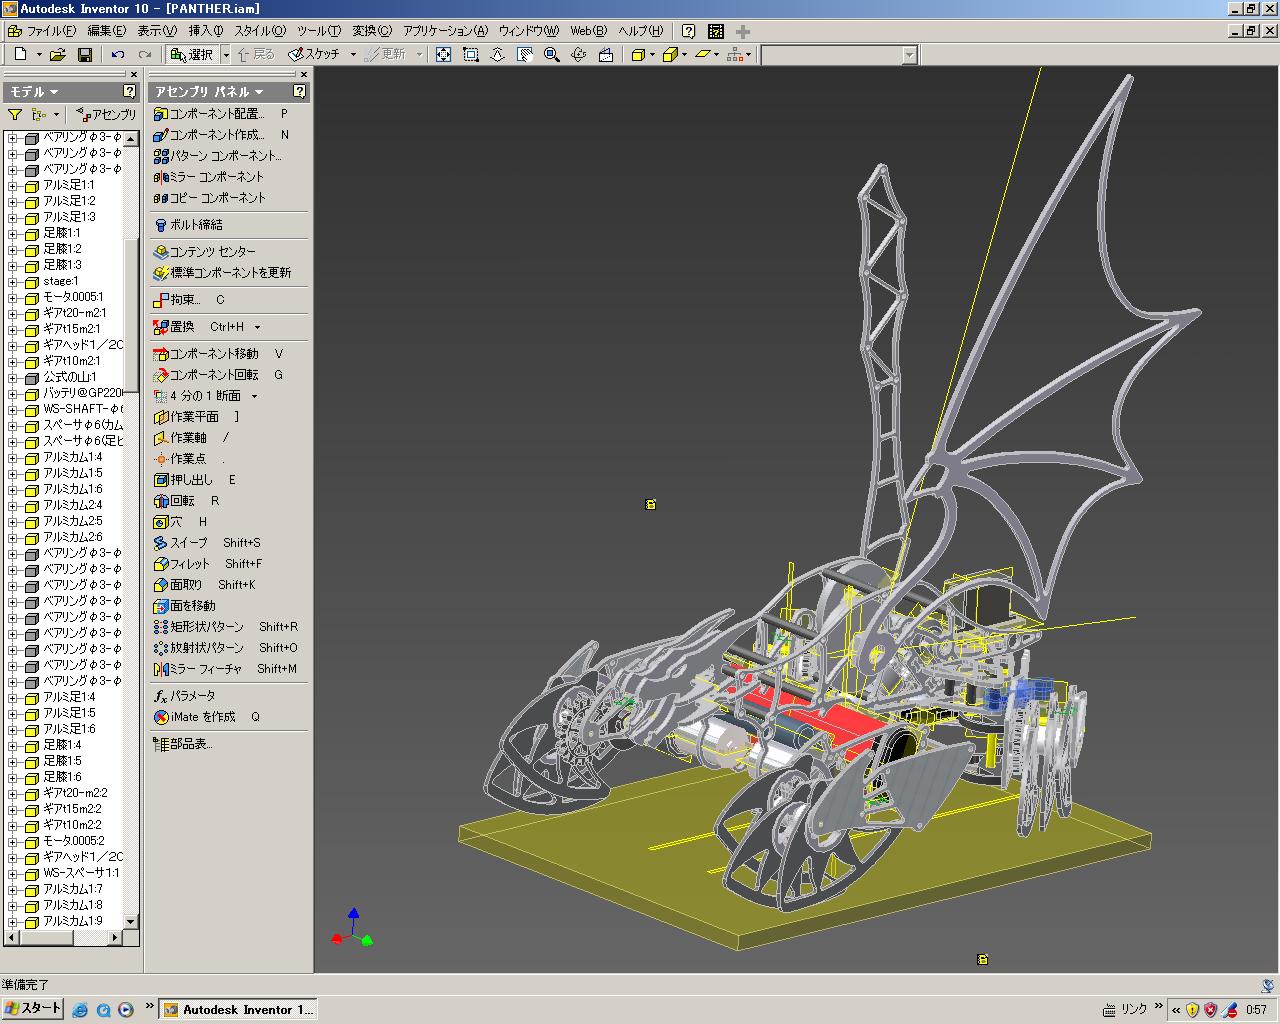Click the Windows スタート button
1280x1024 pixels.
[x=33, y=1008]
